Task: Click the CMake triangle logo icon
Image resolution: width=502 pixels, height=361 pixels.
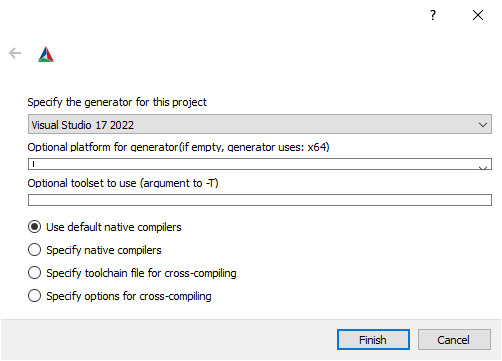Action: (46, 54)
